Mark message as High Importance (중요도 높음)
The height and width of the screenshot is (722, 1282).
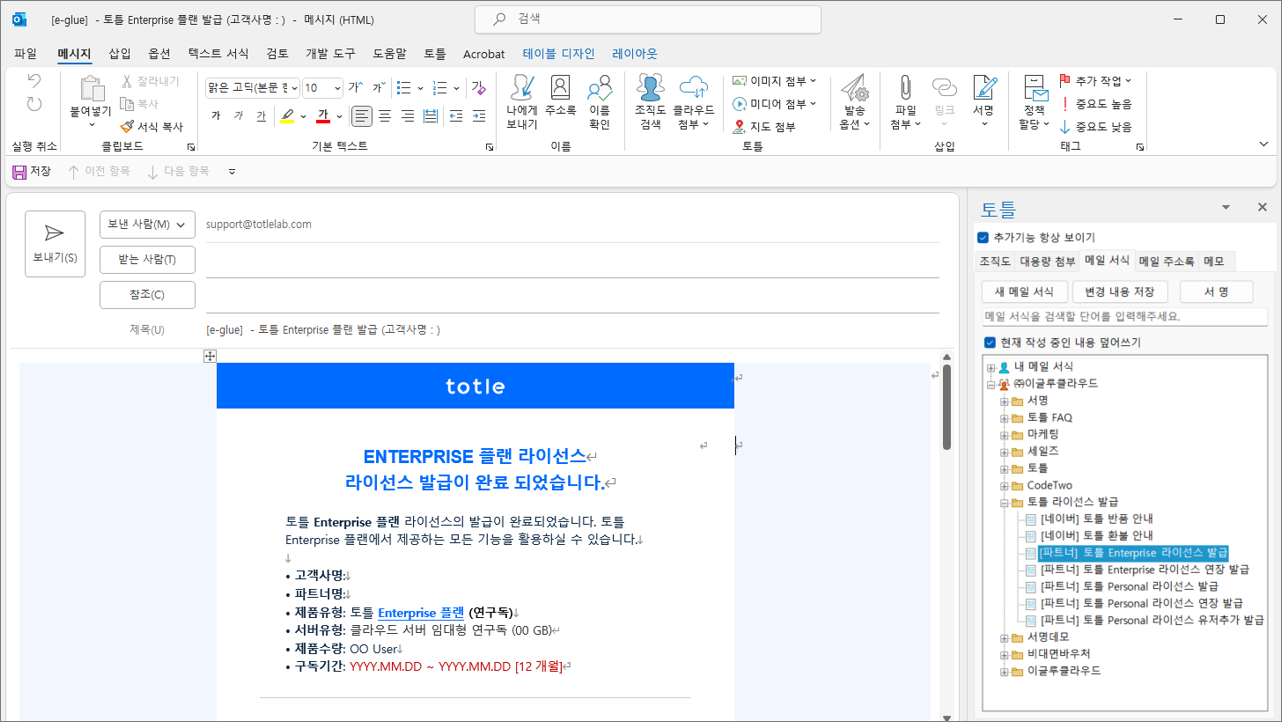(x=1096, y=104)
